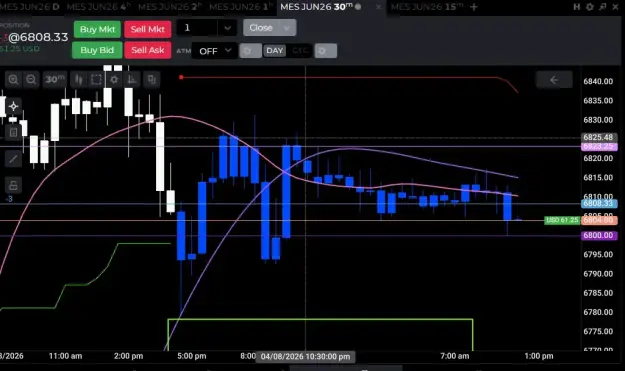The width and height of the screenshot is (625, 371).
Task: Click the -3 position marker on chart
Action: pyautogui.click(x=9, y=199)
